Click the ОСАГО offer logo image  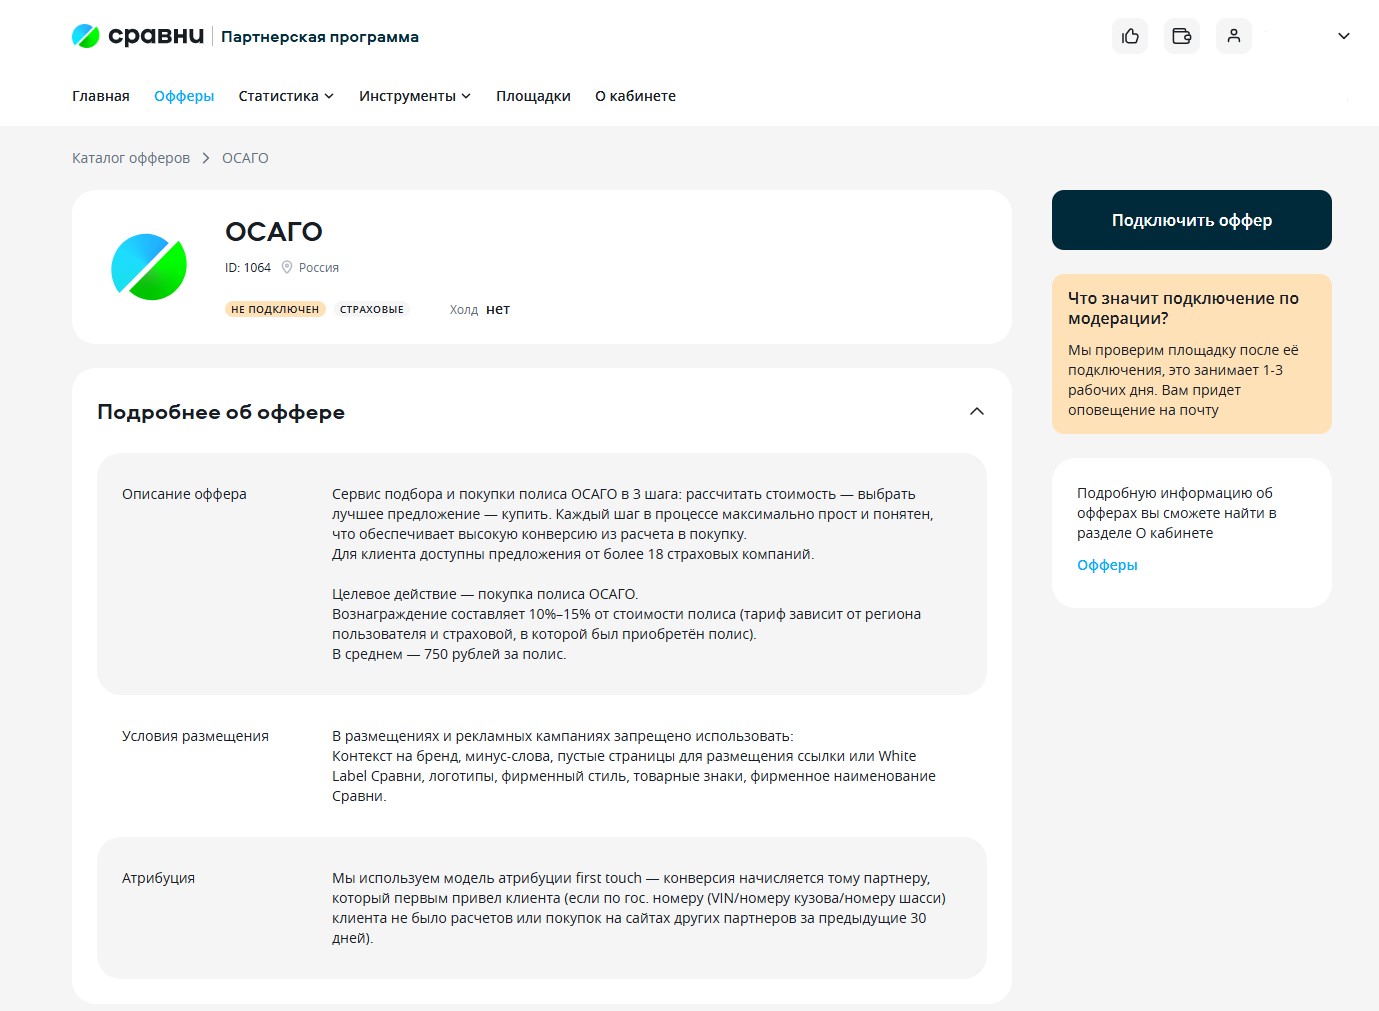click(149, 267)
